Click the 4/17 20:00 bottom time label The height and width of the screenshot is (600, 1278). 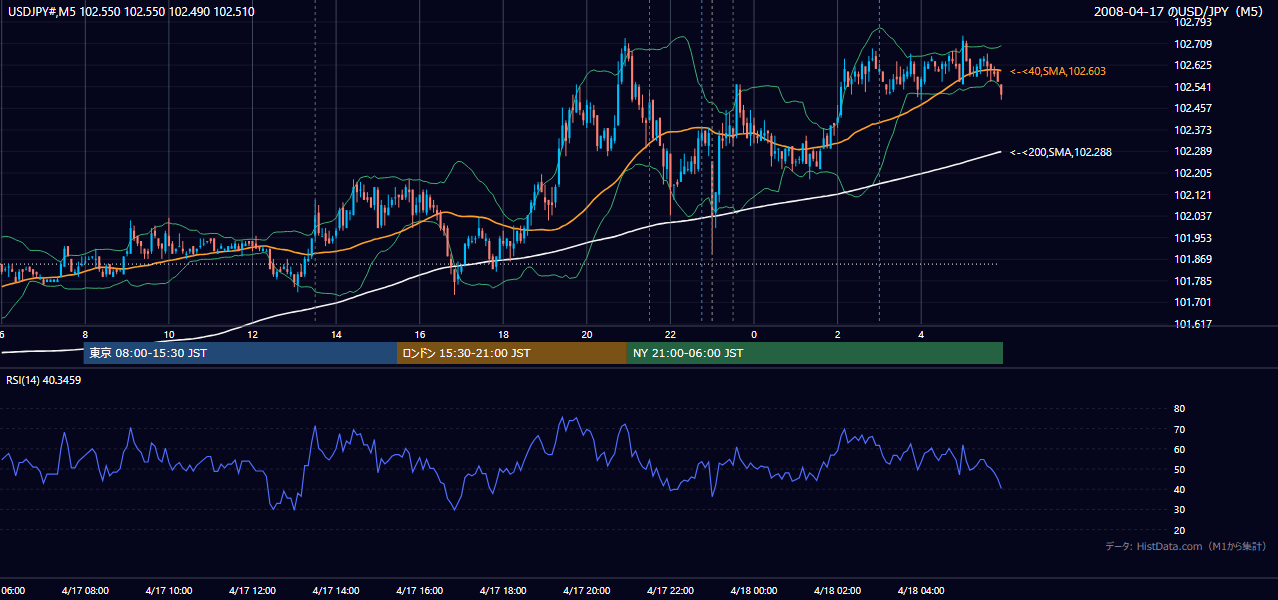pyautogui.click(x=586, y=590)
